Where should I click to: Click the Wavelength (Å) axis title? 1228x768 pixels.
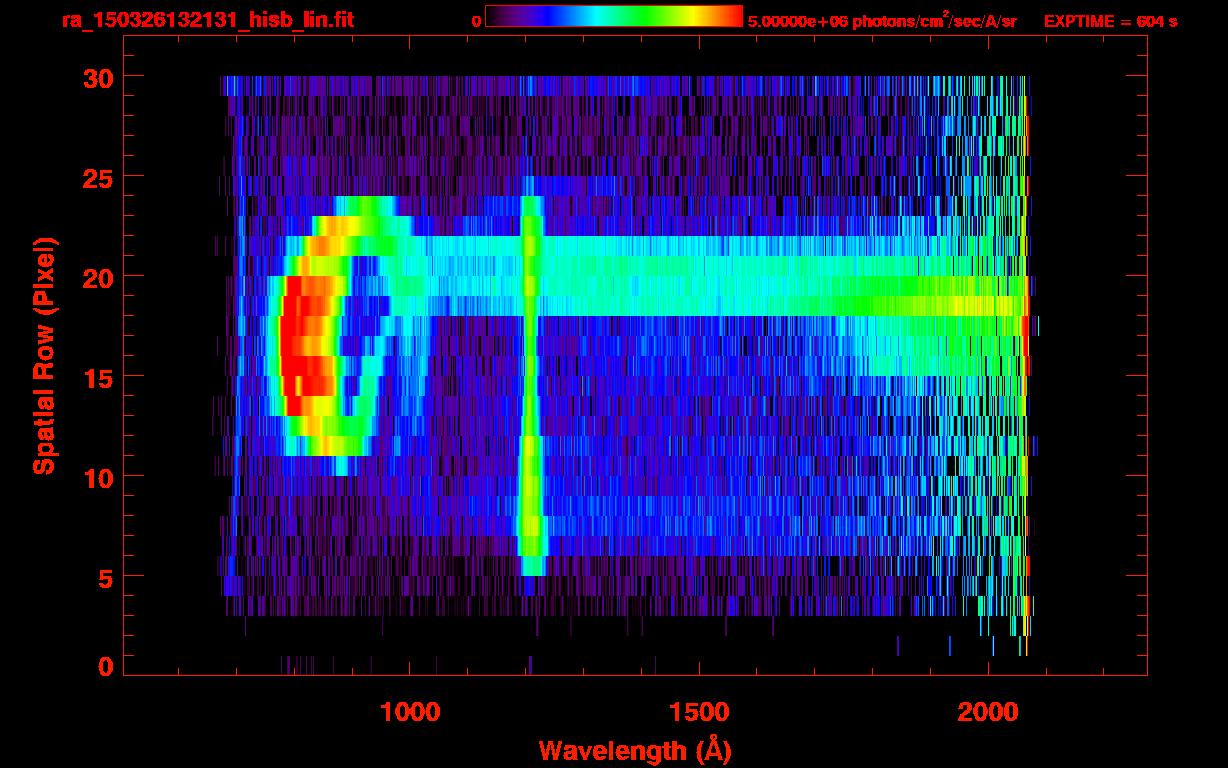631,750
